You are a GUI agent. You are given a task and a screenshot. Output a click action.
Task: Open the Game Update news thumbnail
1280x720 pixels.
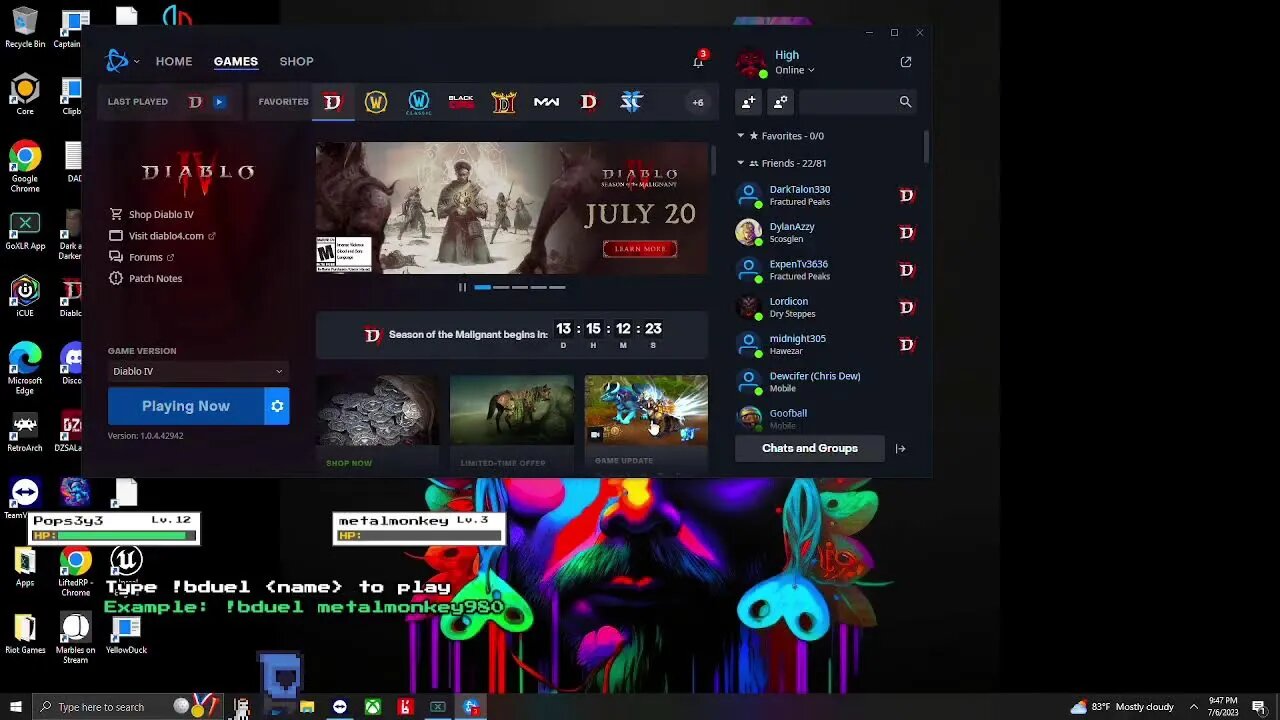[646, 411]
